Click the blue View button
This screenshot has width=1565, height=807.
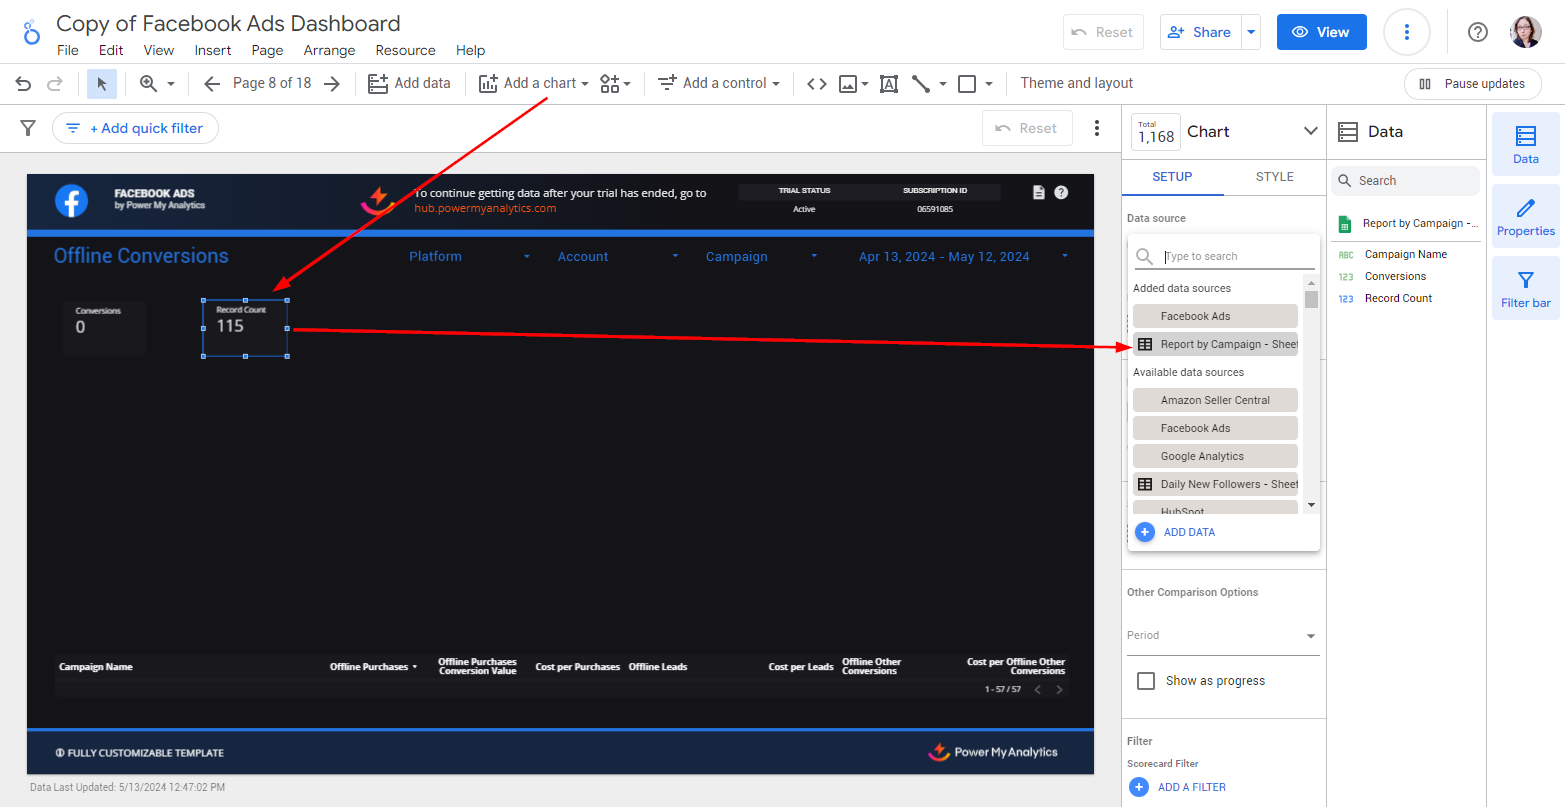[1320, 32]
